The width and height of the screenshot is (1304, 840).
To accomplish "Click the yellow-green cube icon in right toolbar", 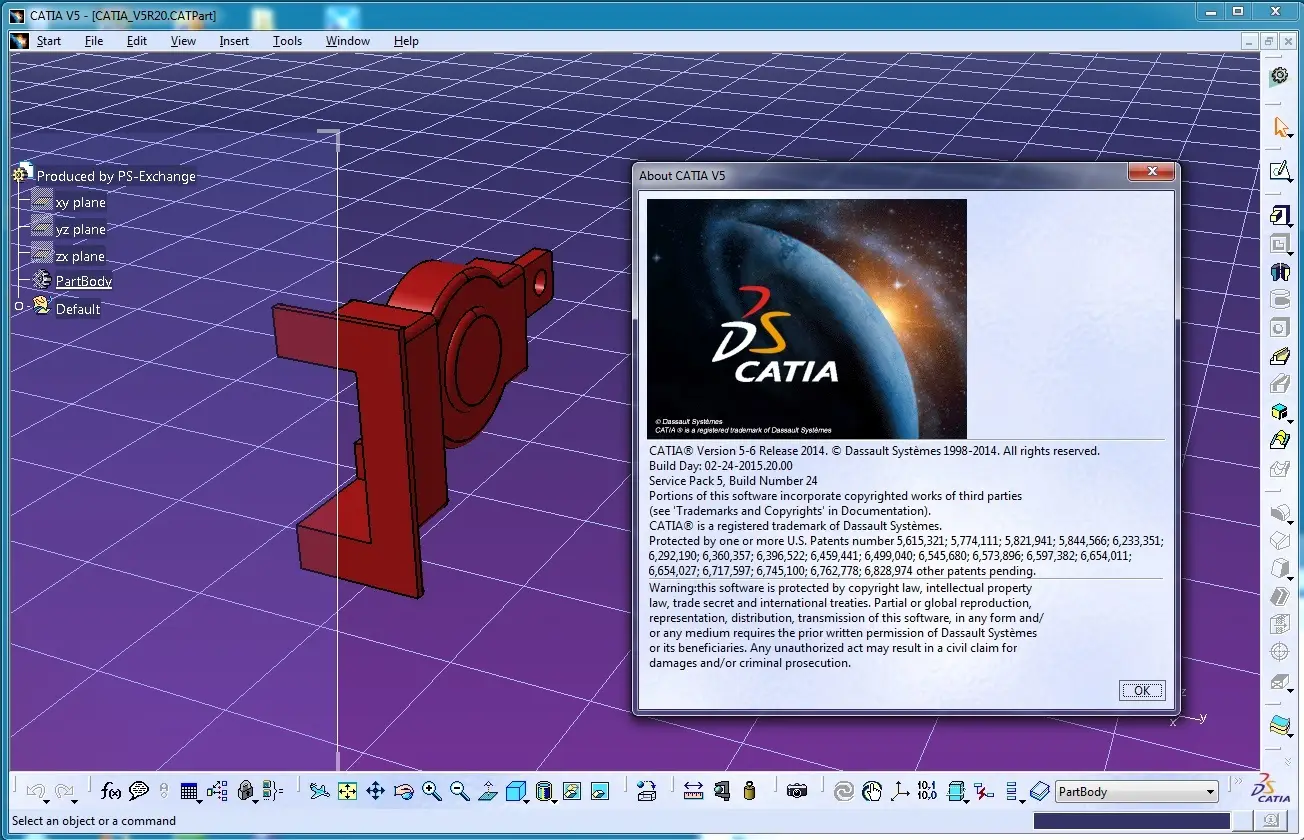I will point(1279,412).
